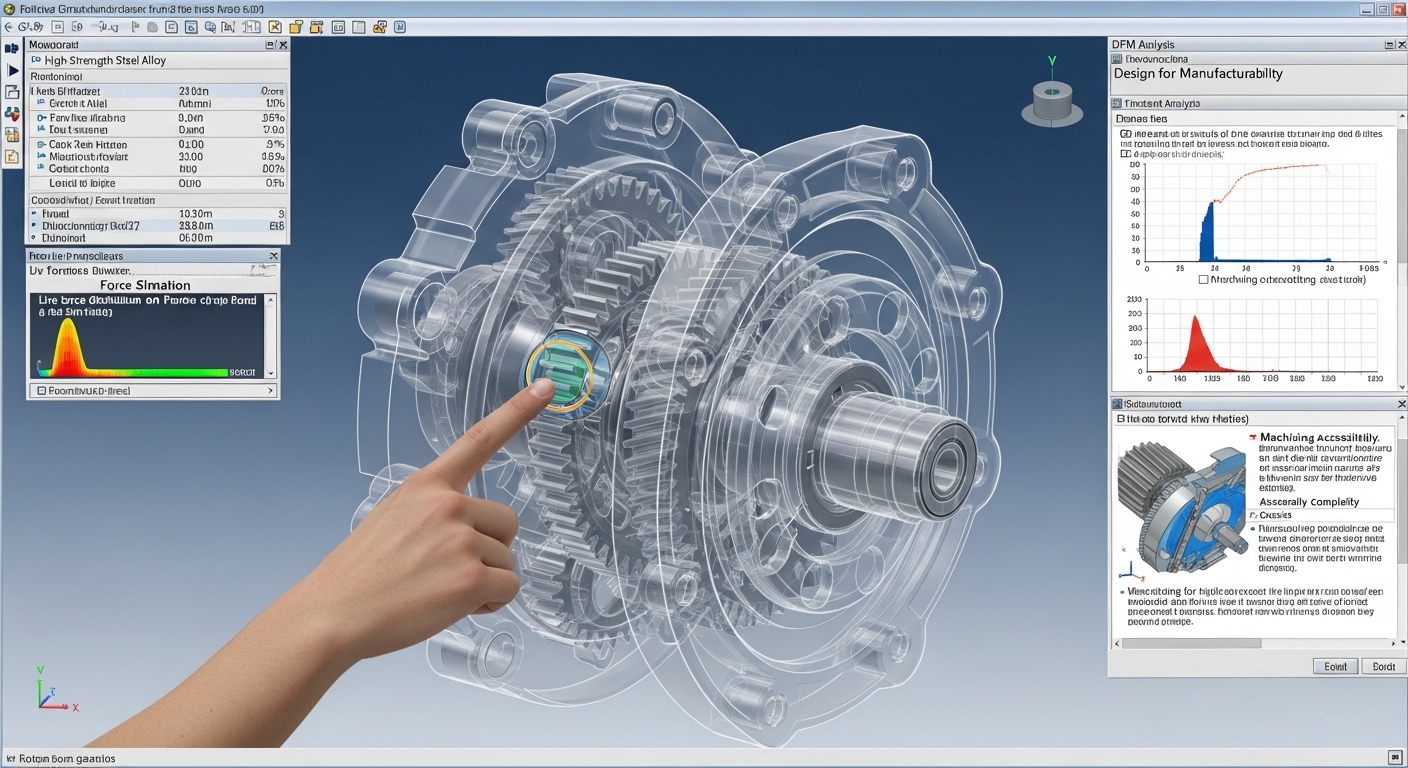Click the bottom orange document icon in left sidebar

point(12,157)
